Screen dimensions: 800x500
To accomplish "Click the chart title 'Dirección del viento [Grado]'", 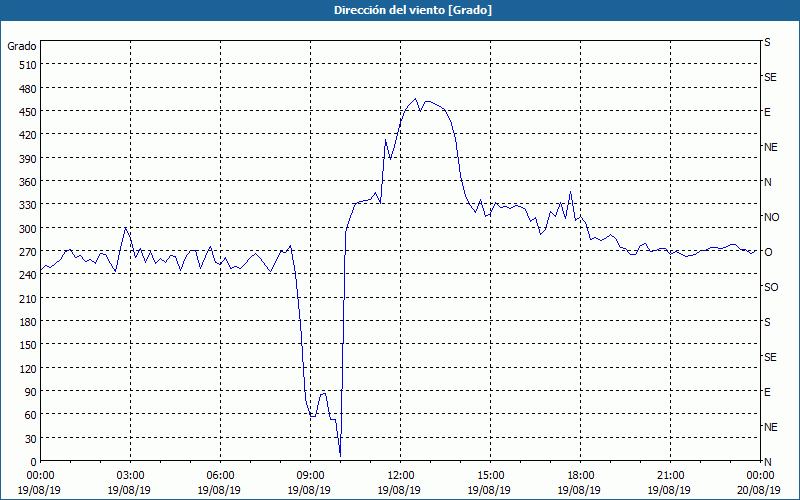I will (x=413, y=10).
